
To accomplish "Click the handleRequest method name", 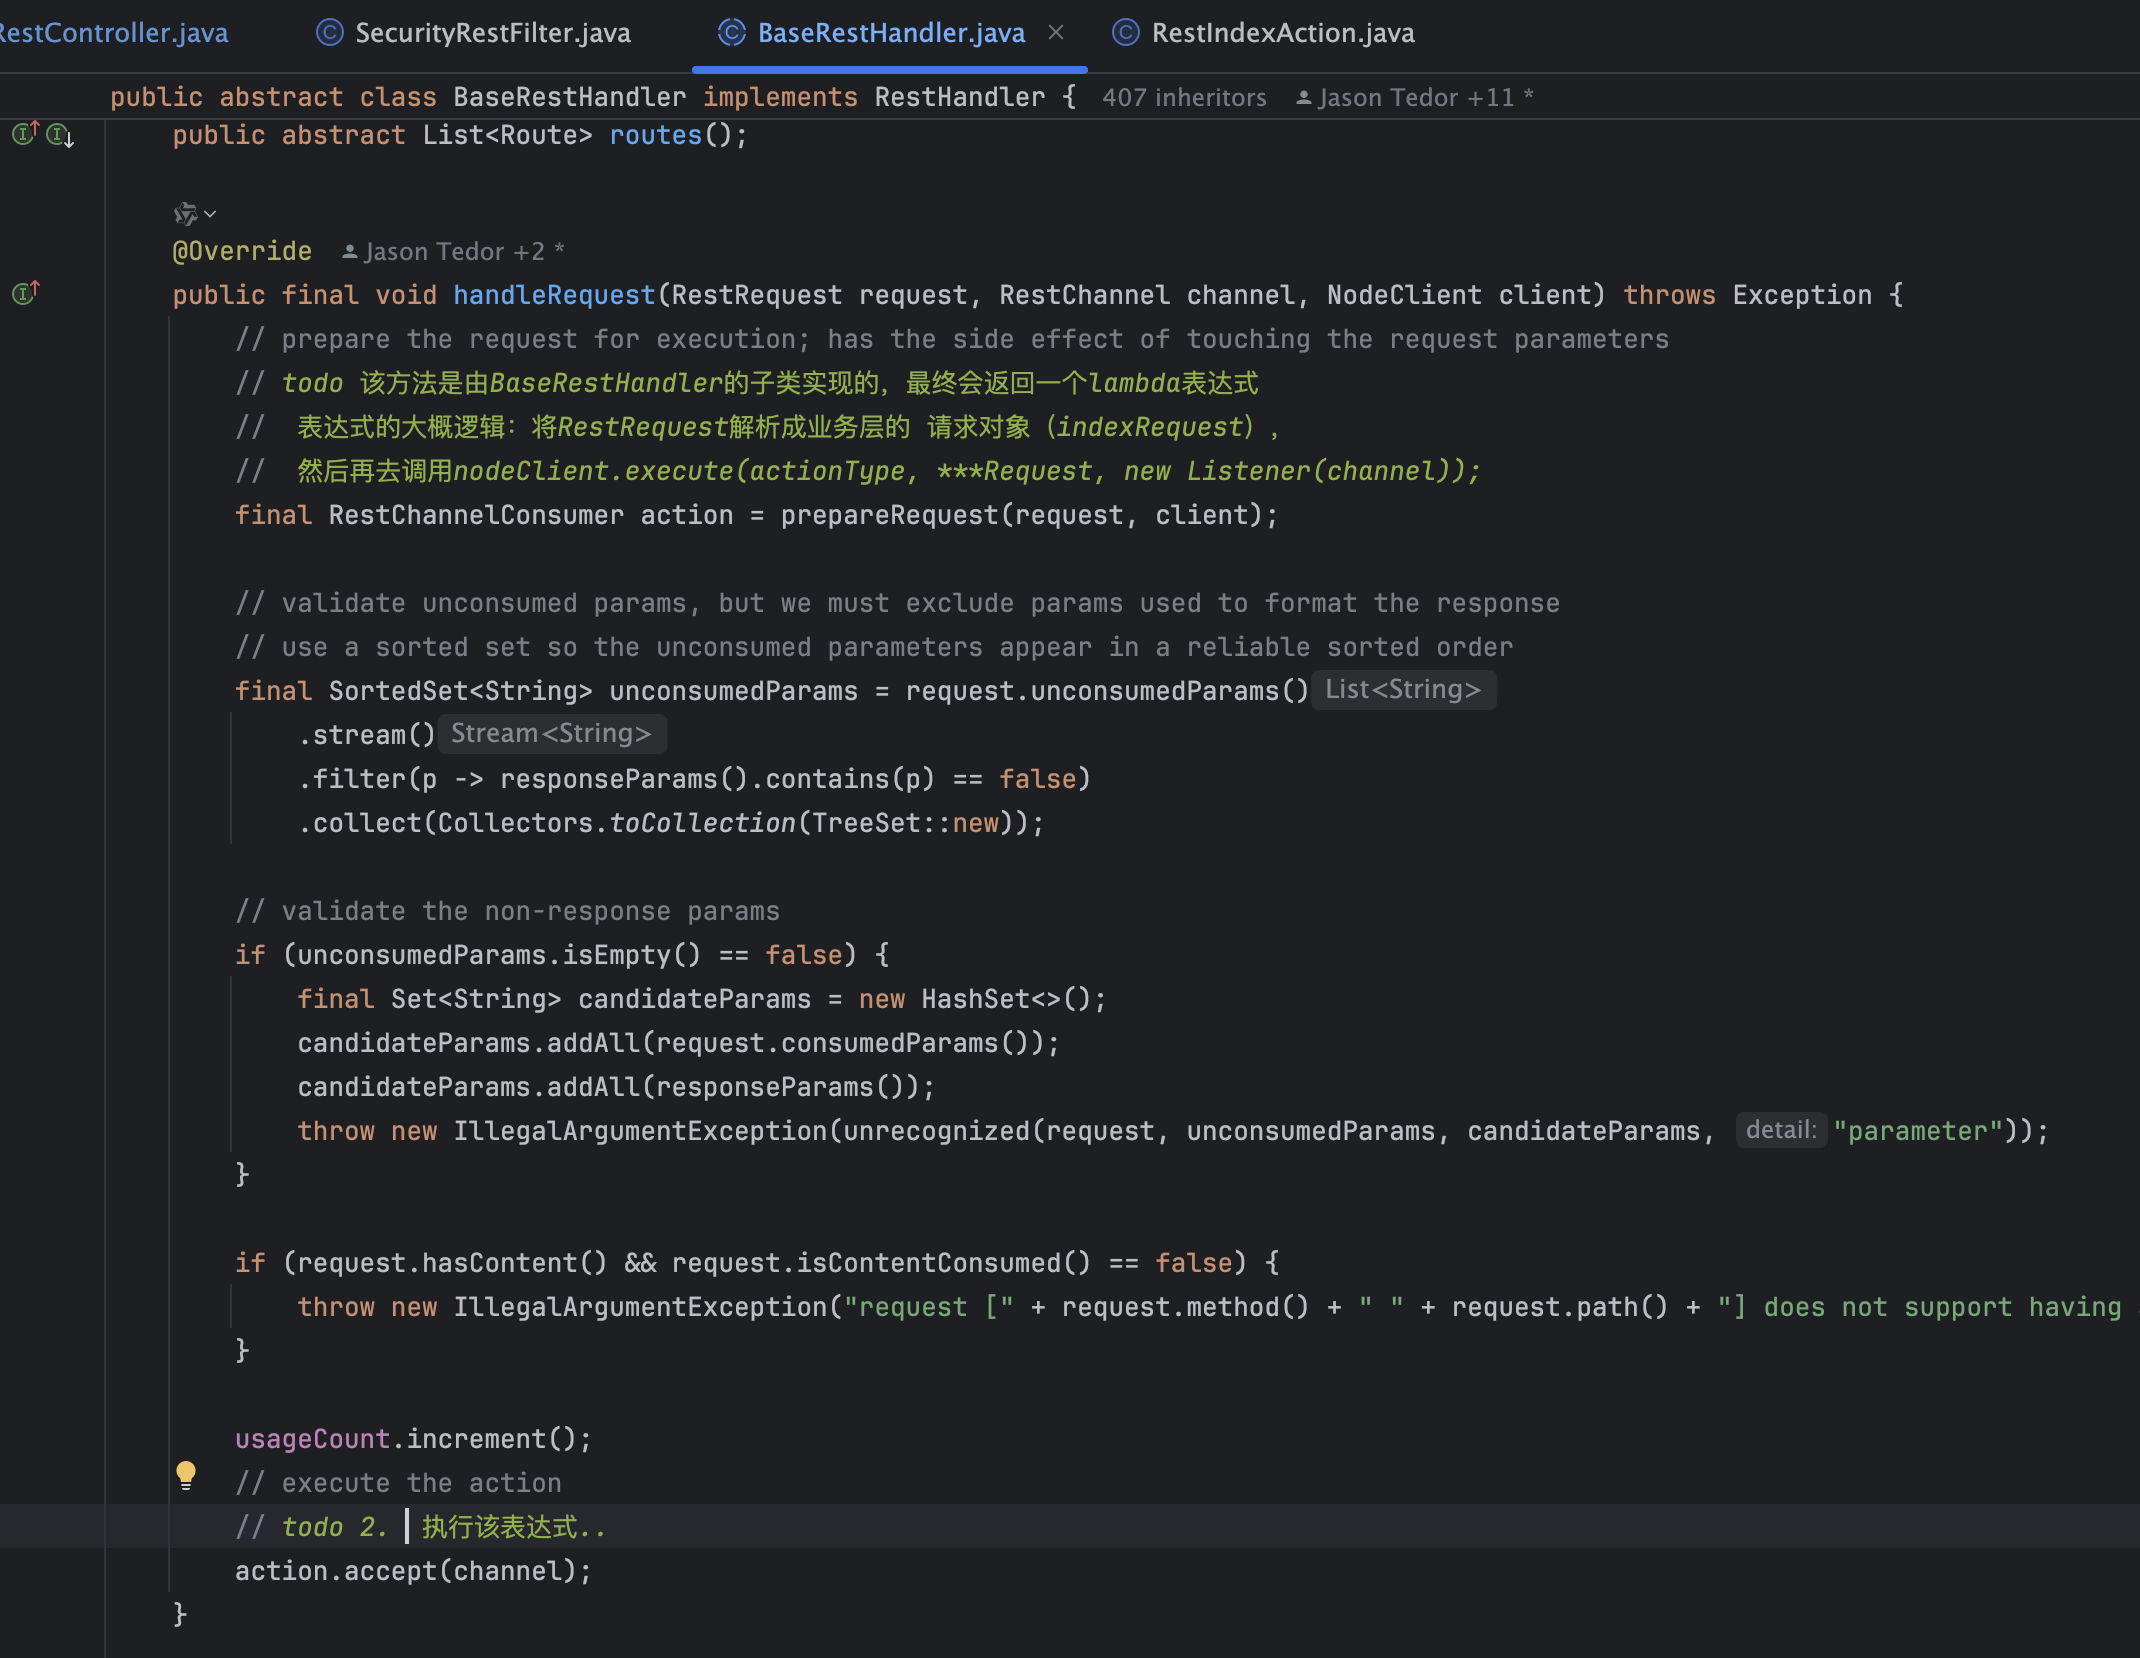I will [554, 295].
